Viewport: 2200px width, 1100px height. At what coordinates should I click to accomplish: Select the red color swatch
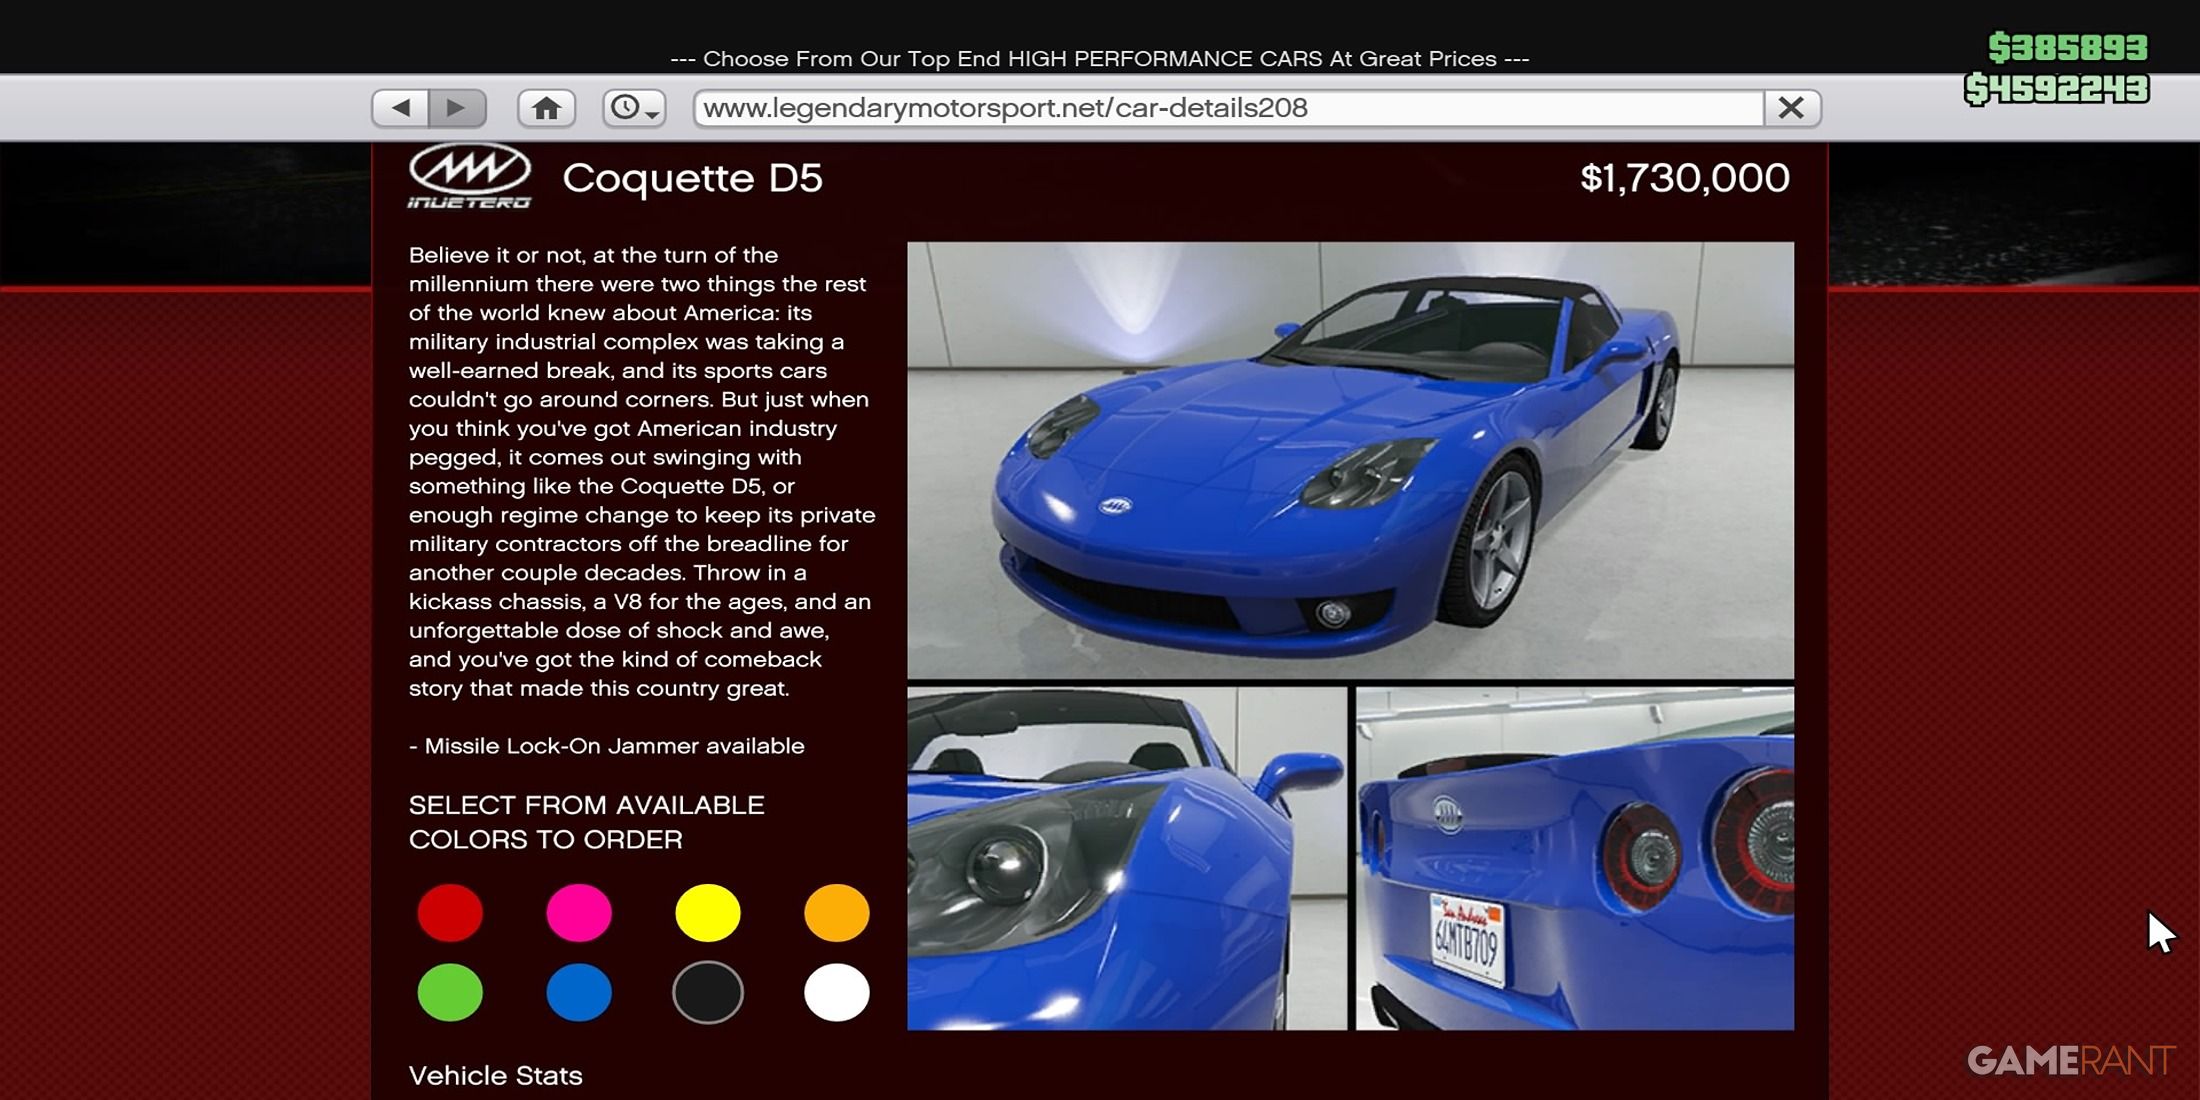450,912
